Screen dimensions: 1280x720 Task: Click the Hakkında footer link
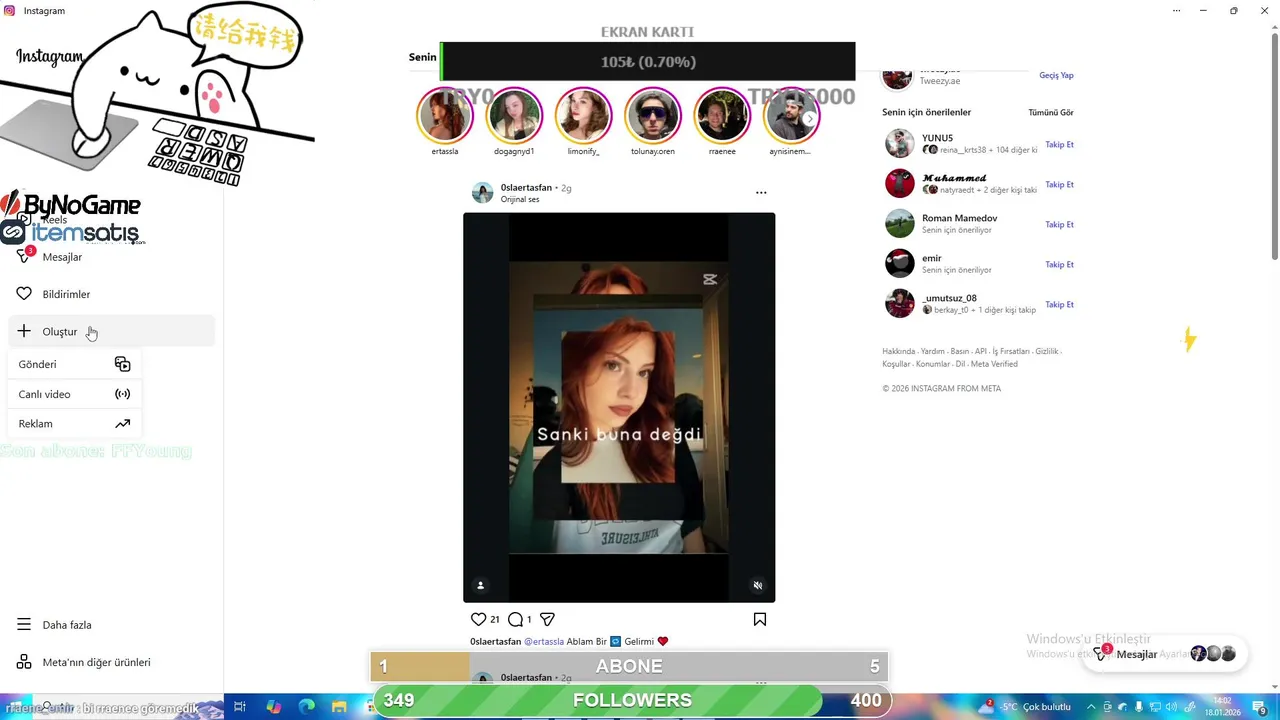pyautogui.click(x=898, y=351)
